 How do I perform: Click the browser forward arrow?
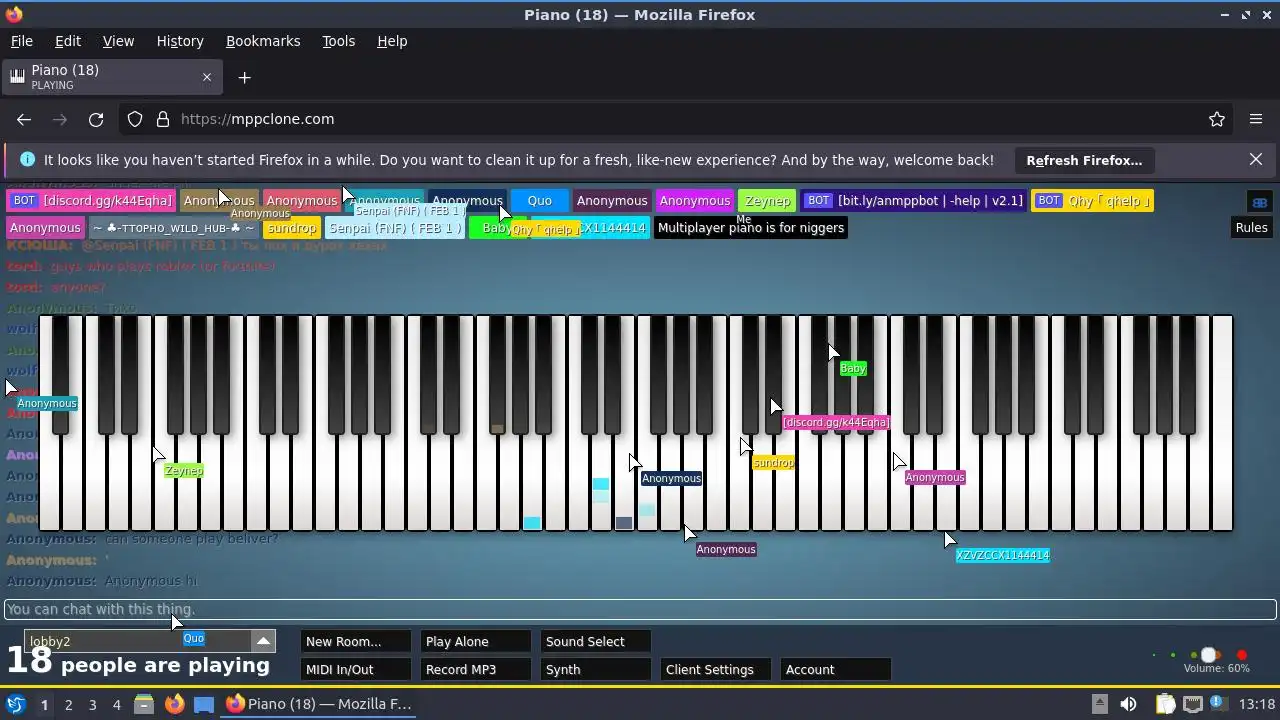coord(60,119)
